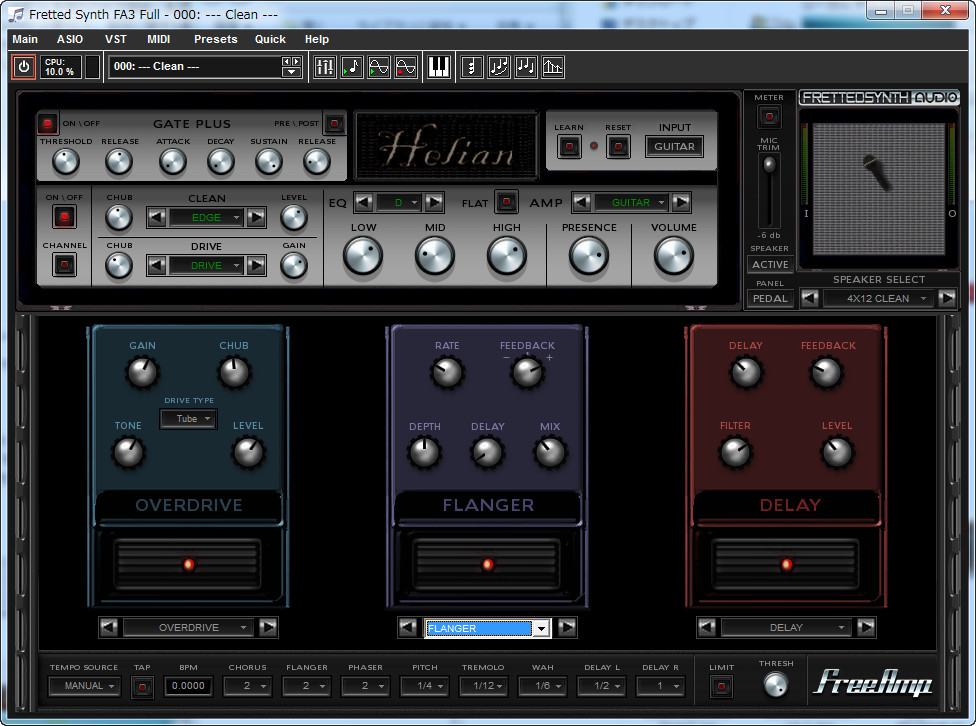Viewport: 976px width, 726px height.
Task: Select previous AMP model
Action: coord(581,202)
